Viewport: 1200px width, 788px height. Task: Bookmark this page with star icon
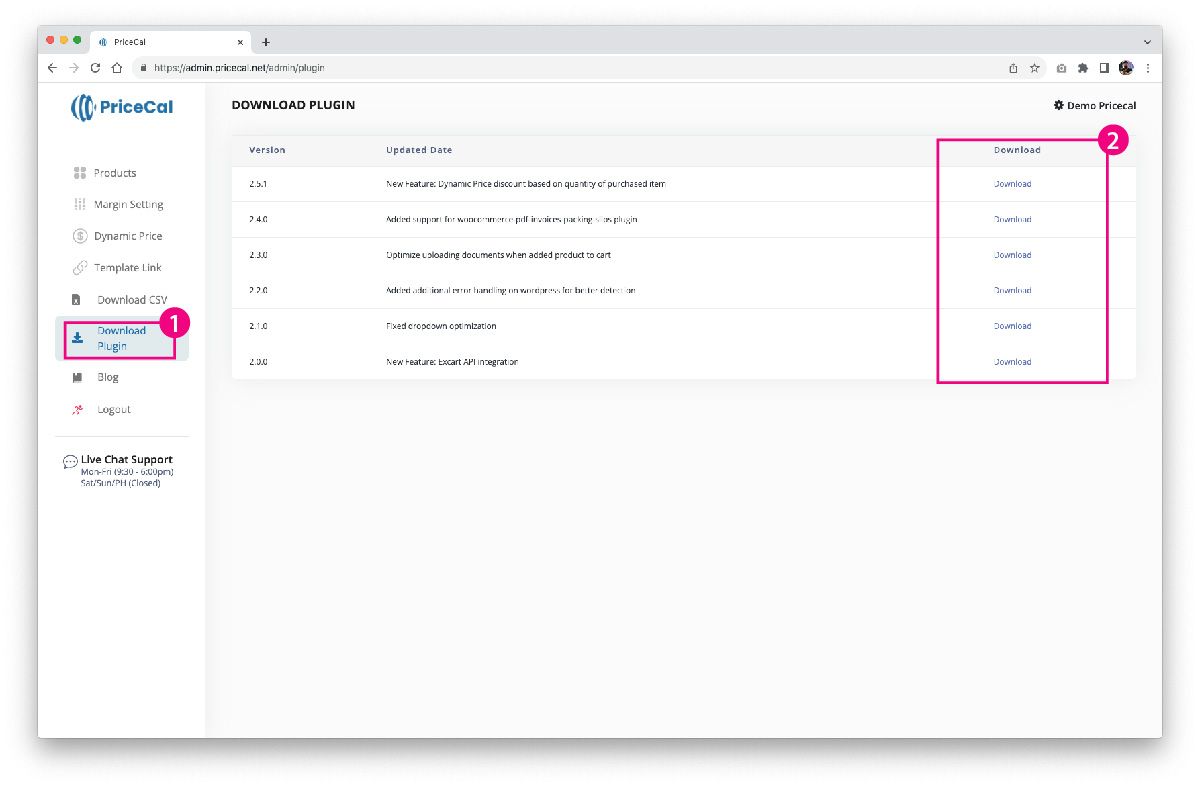pos(1035,68)
